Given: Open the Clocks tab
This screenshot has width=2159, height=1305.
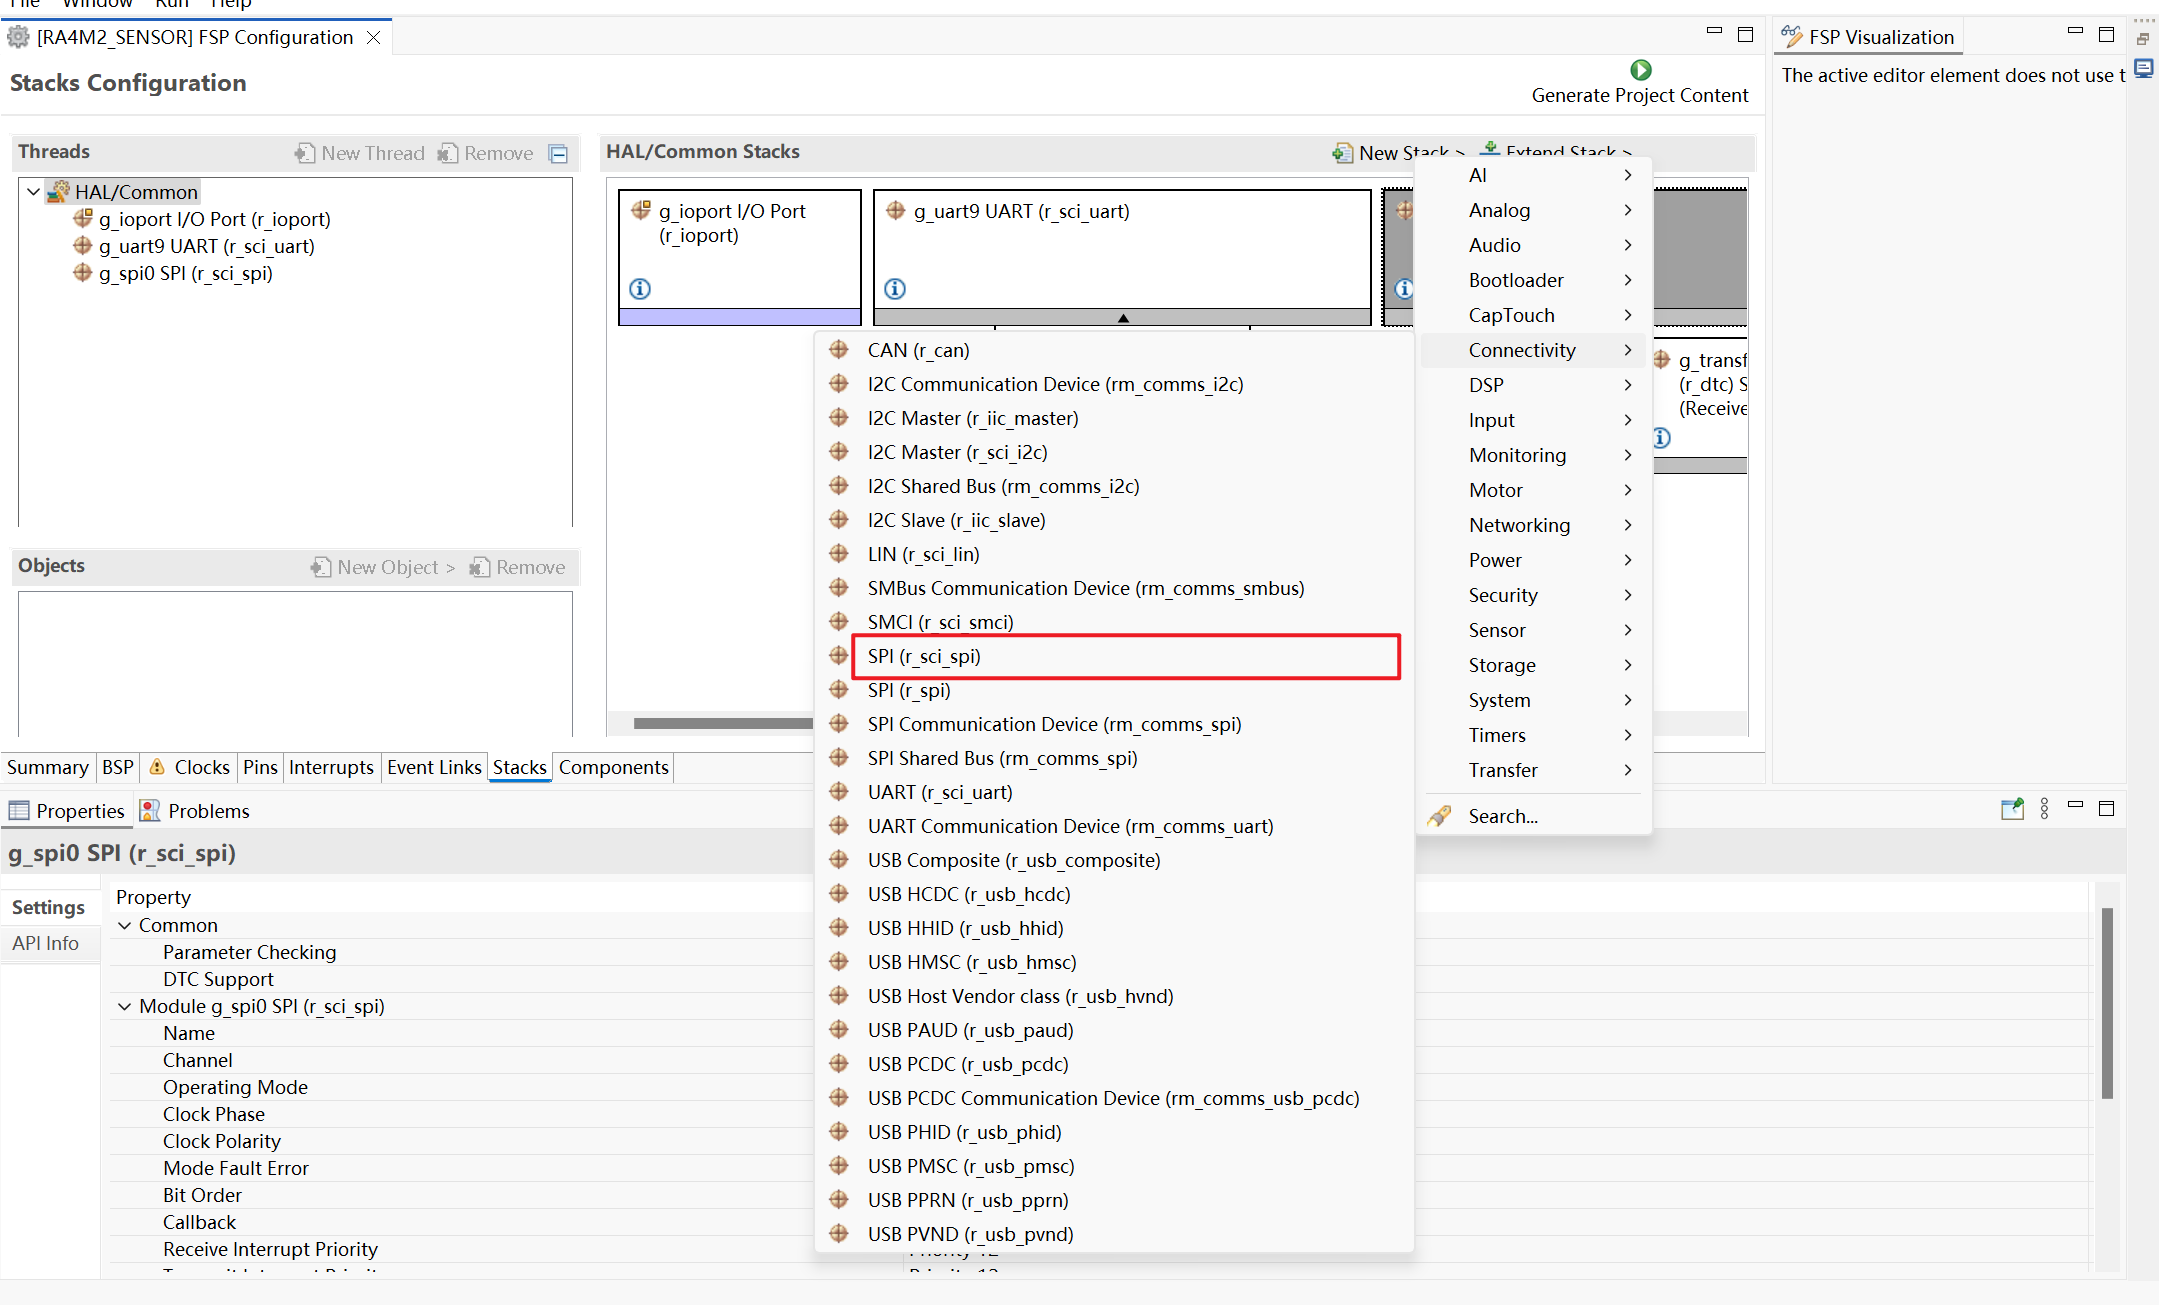Looking at the screenshot, I should point(201,767).
